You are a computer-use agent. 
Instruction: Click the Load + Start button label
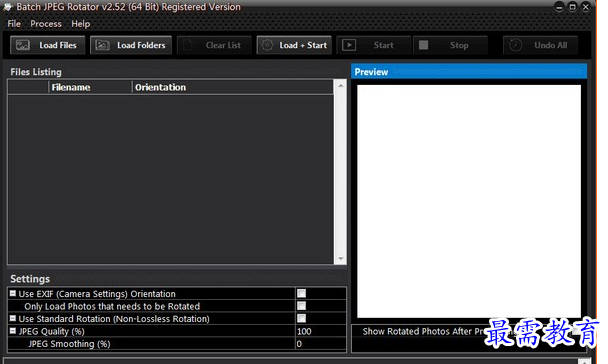pyautogui.click(x=303, y=45)
